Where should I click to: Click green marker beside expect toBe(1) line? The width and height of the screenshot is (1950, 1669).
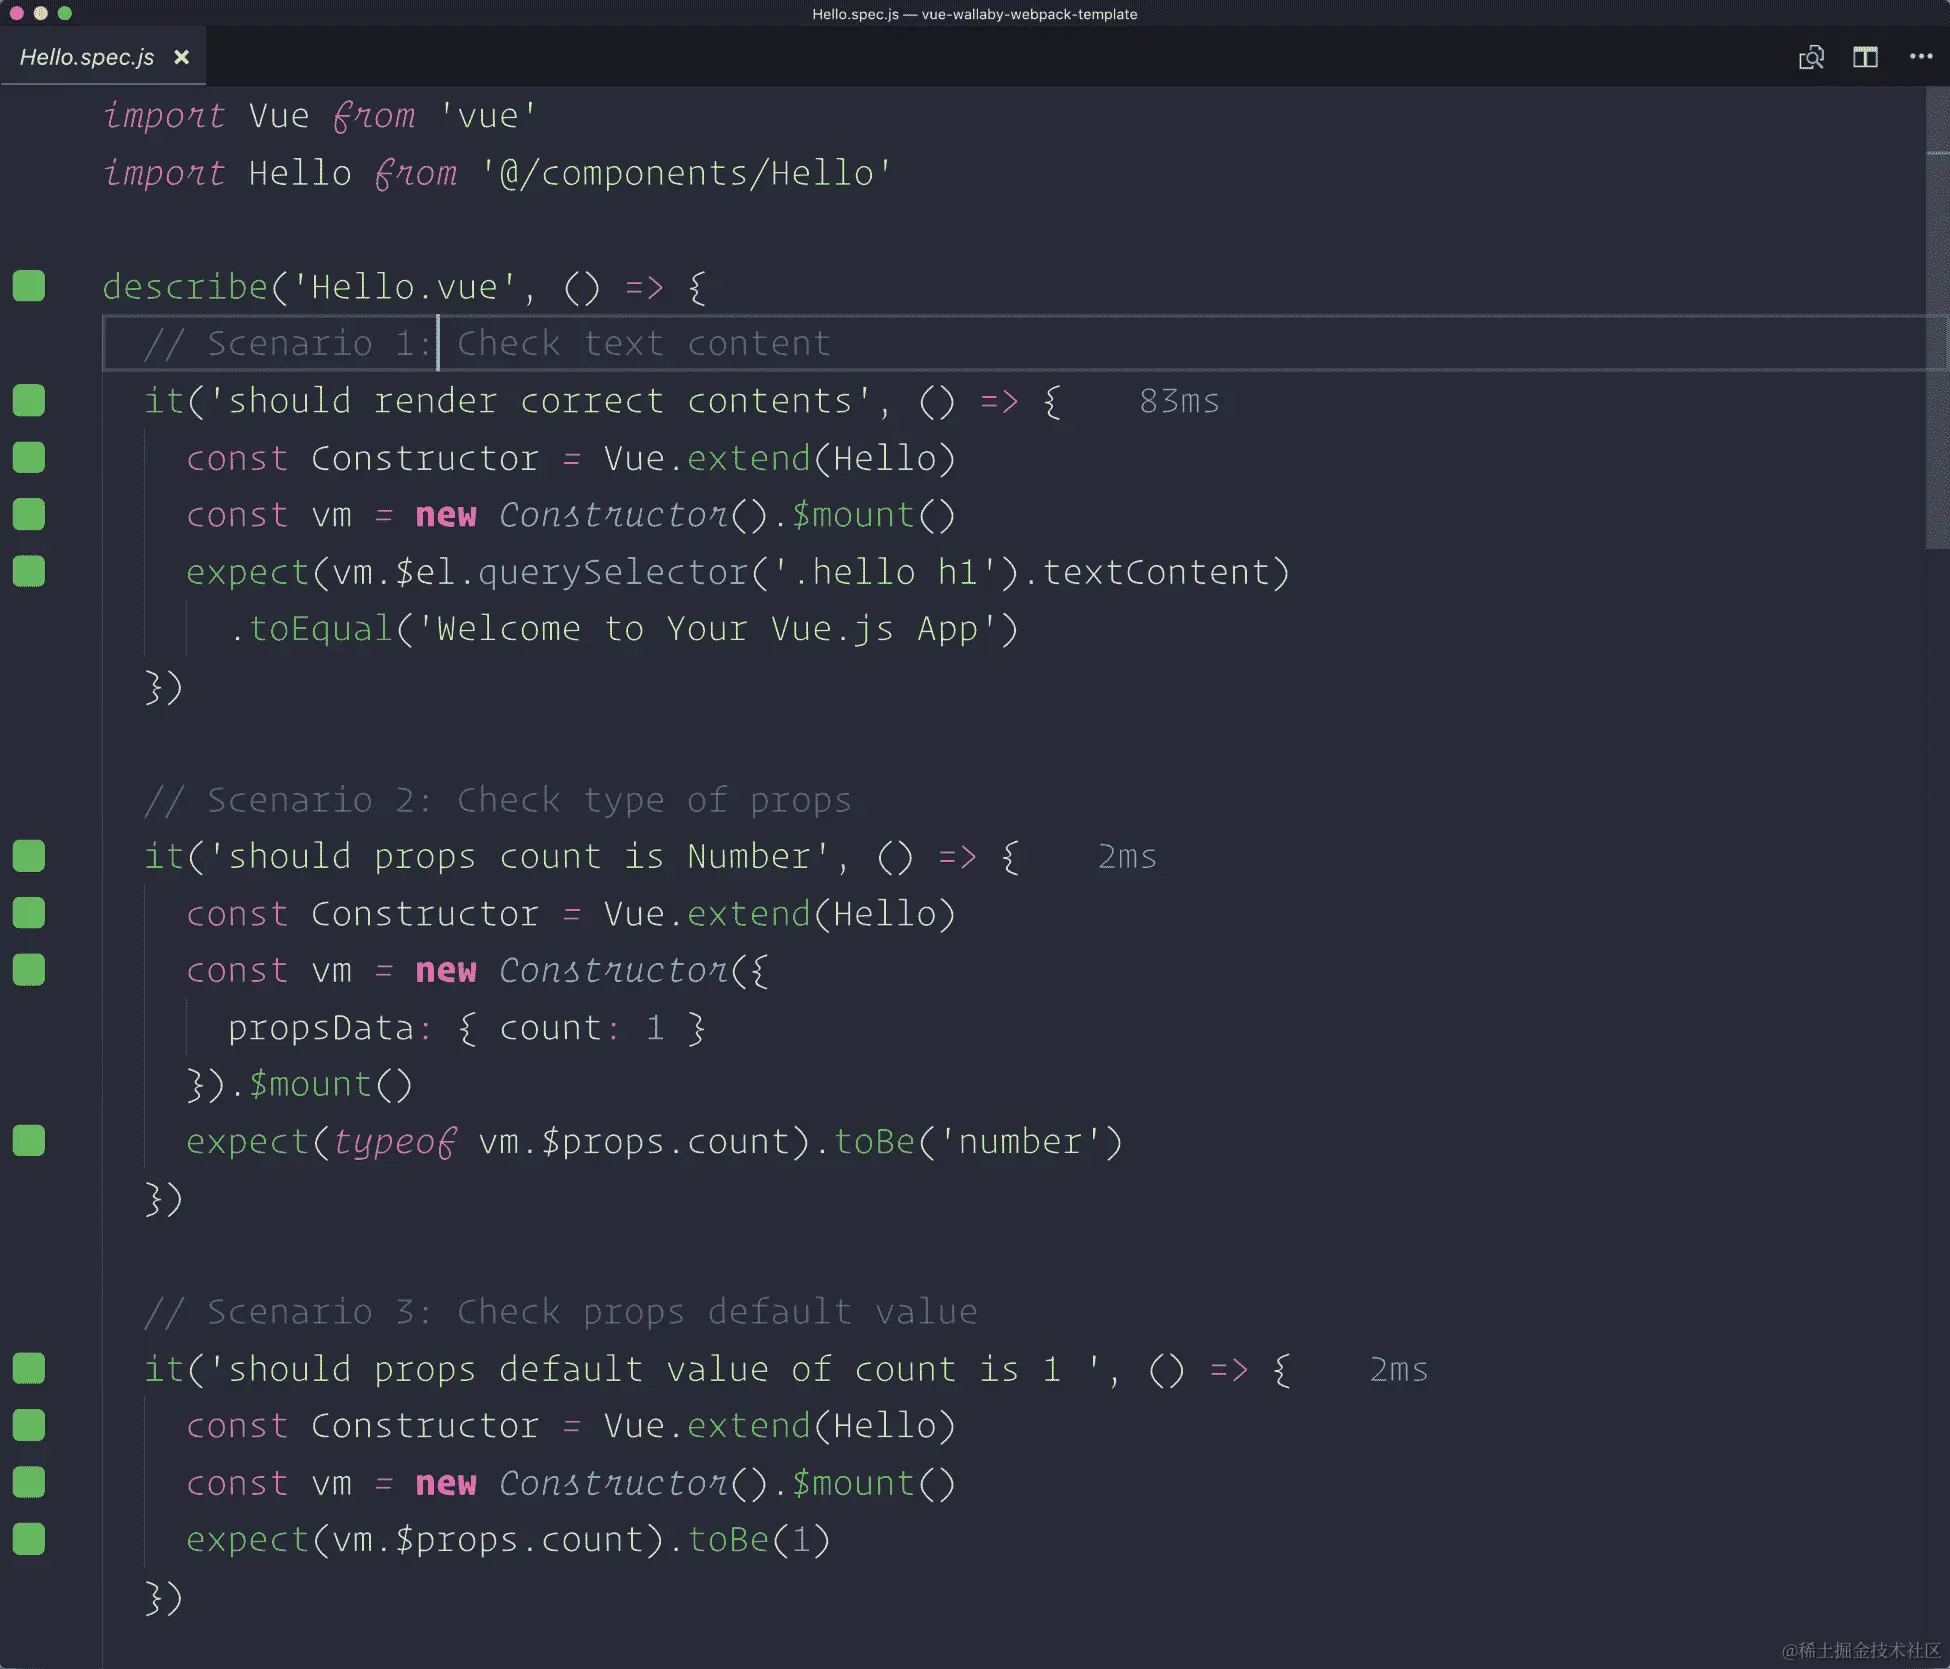(x=29, y=1539)
